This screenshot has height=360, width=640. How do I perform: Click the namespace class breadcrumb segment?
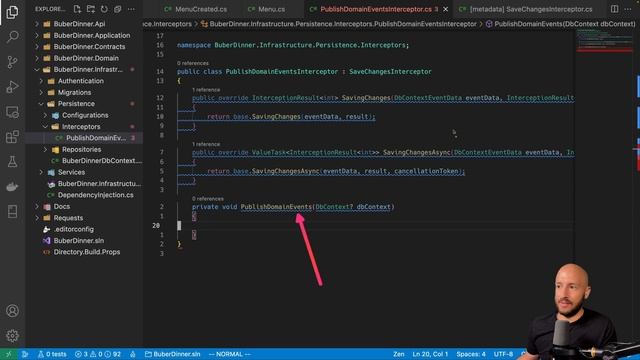pyautogui.click(x=338, y=24)
